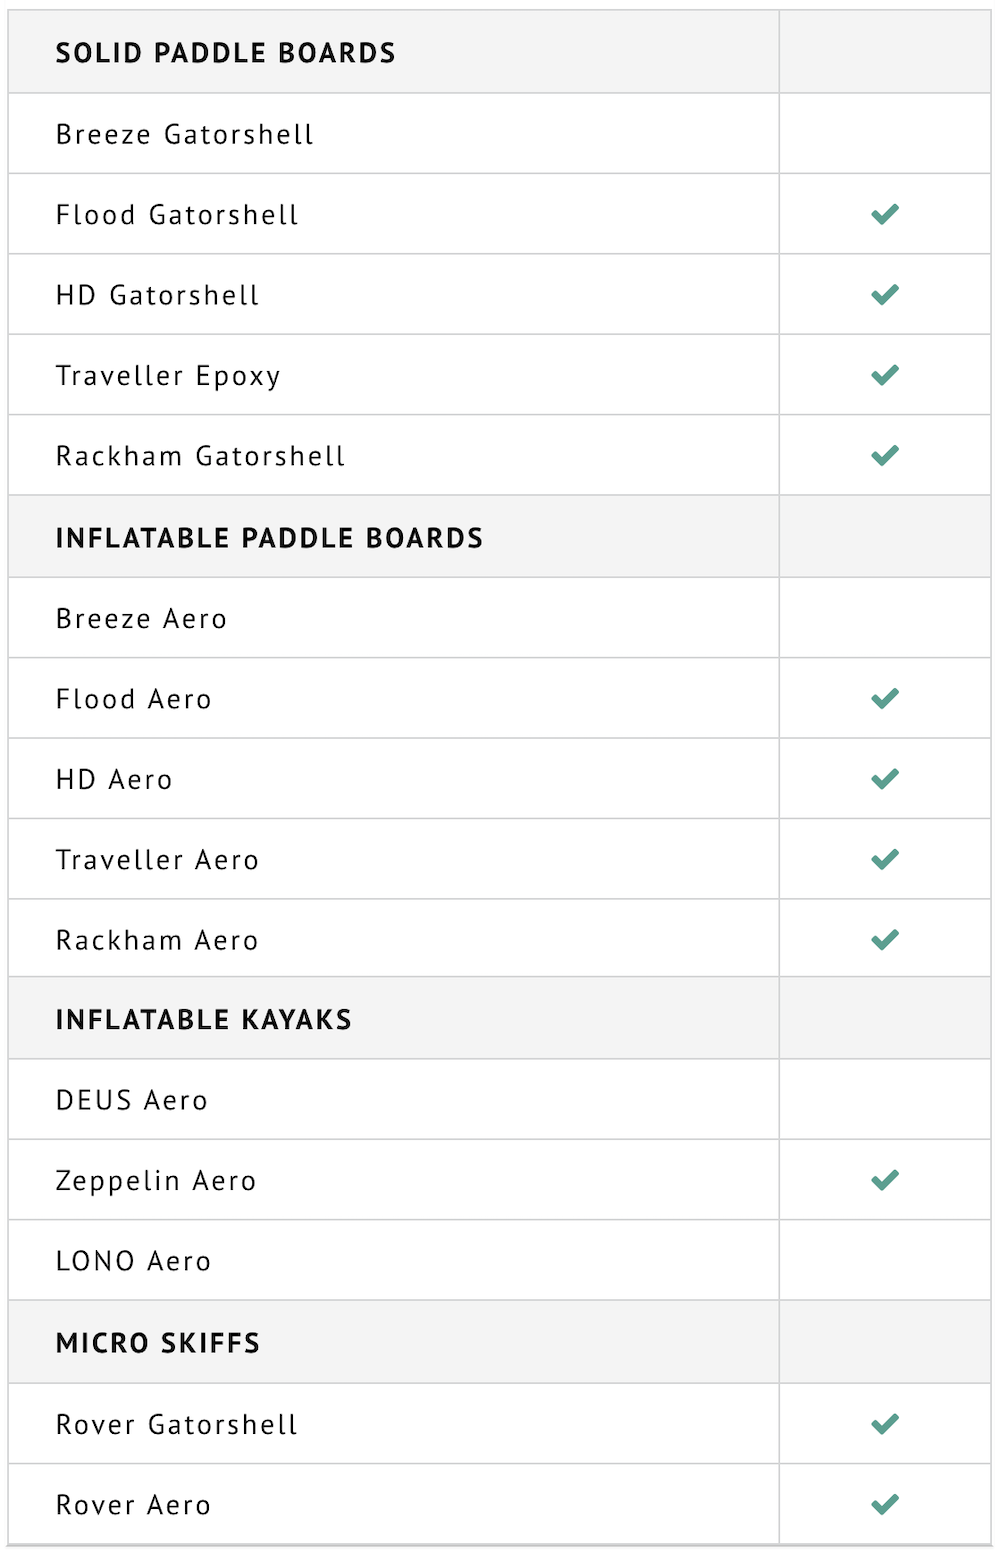The image size is (1000, 1552).
Task: Click the Inflatable Kayaks section heading
Action: pos(203,1020)
